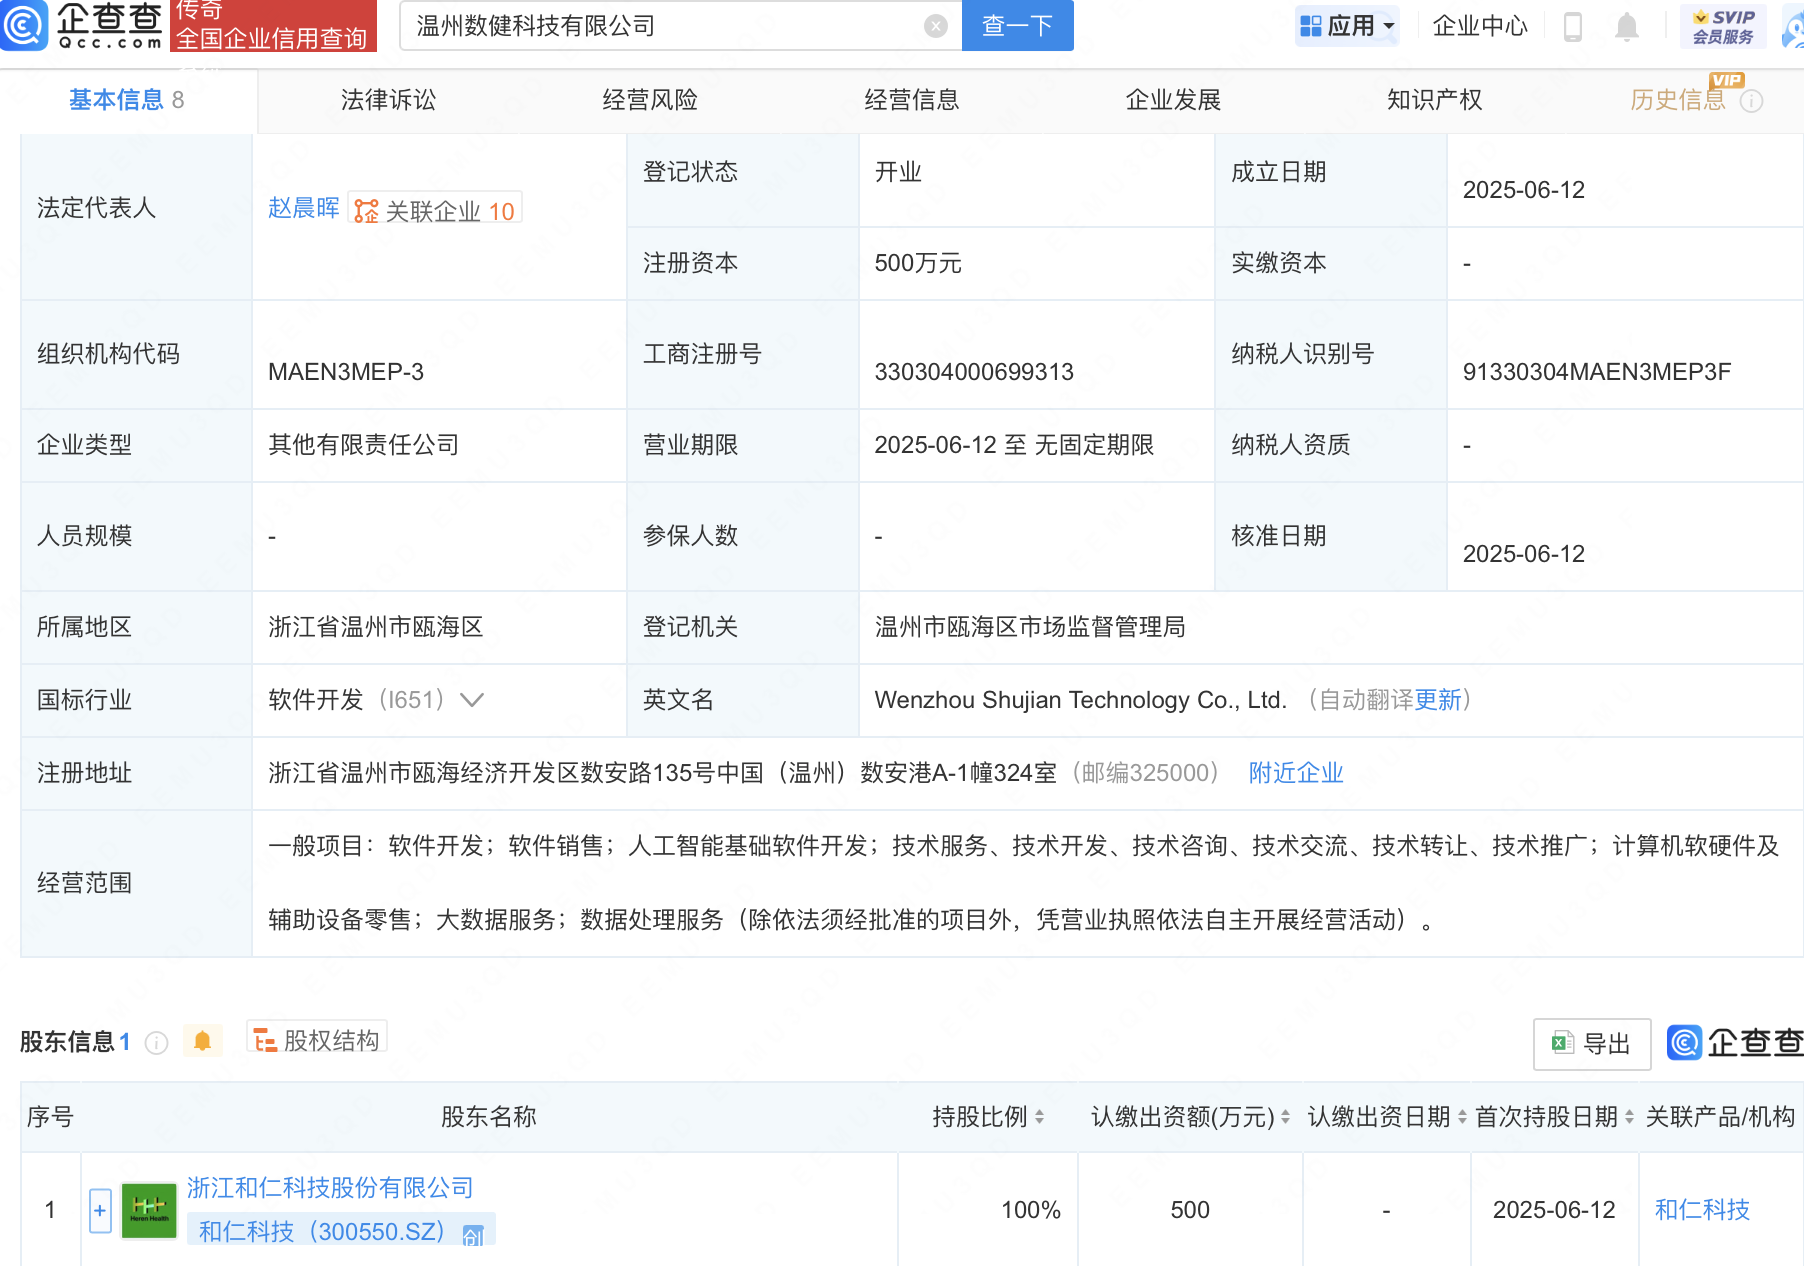Open 和仁科技 related product link

[x=1702, y=1210]
